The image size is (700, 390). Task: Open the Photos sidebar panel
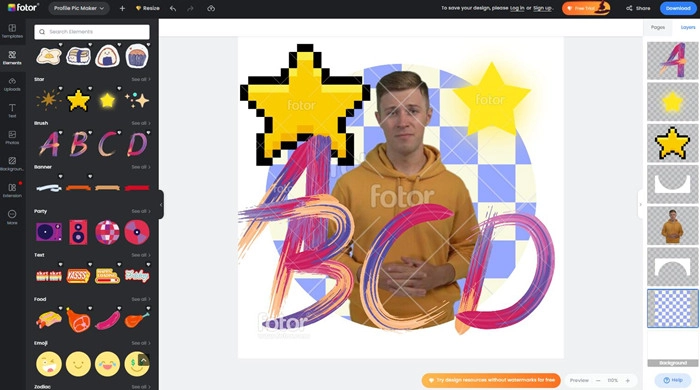click(12, 137)
